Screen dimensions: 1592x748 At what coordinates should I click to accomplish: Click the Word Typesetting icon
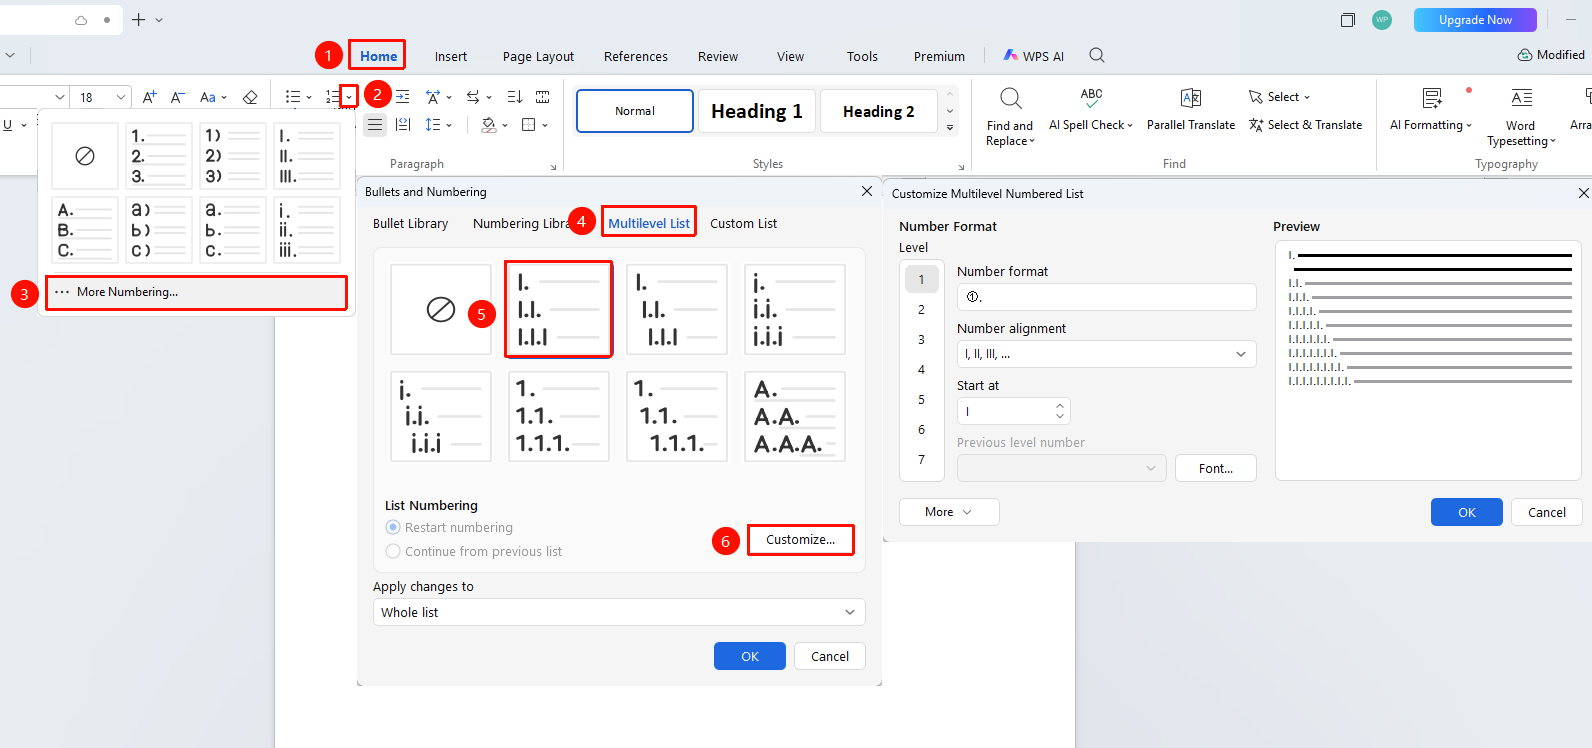click(1521, 98)
